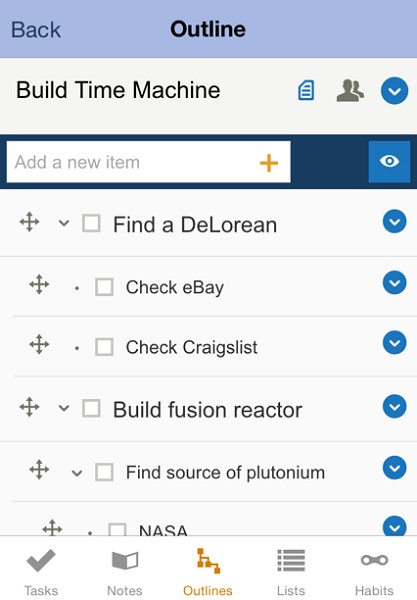Click the orange plus add-item icon

click(269, 163)
